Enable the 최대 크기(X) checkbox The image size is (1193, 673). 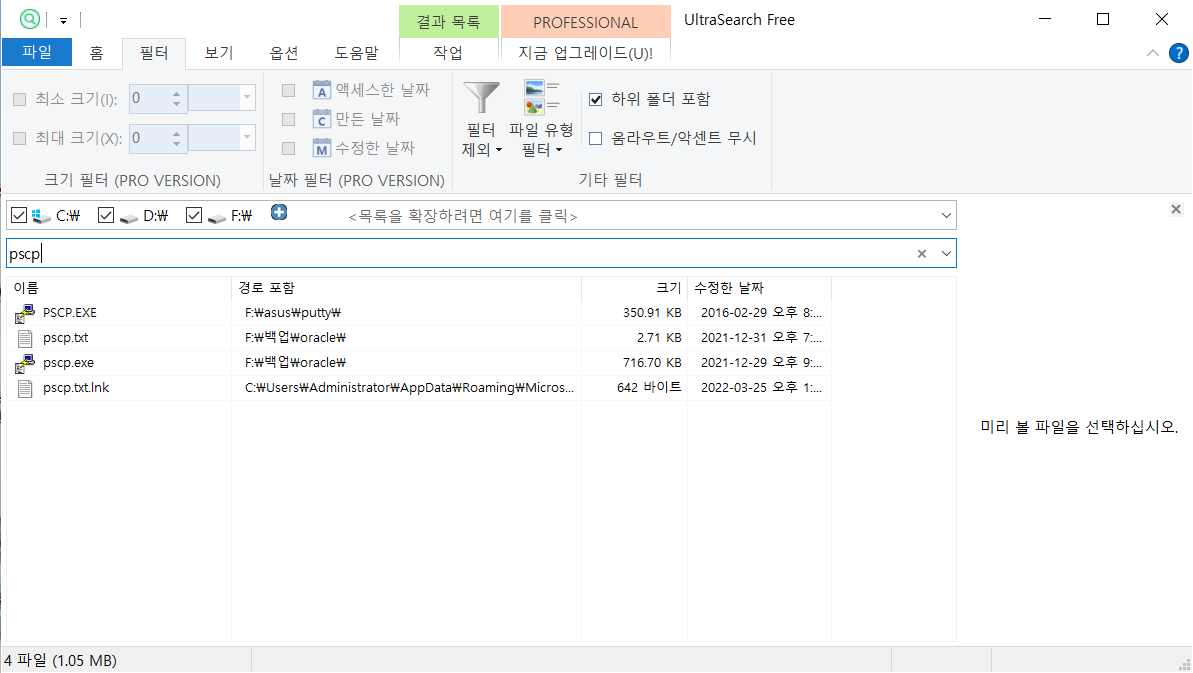click(x=20, y=138)
